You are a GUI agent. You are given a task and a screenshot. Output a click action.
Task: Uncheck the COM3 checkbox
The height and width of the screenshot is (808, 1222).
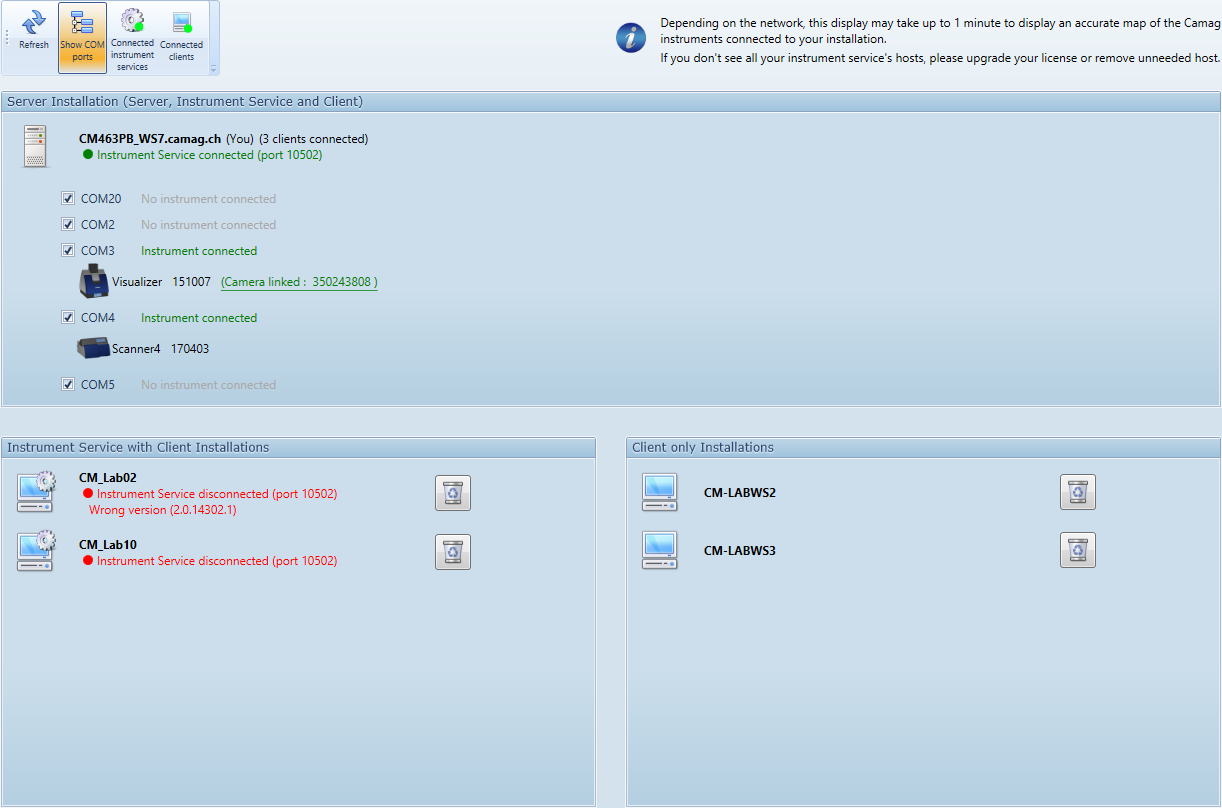pyautogui.click(x=68, y=250)
